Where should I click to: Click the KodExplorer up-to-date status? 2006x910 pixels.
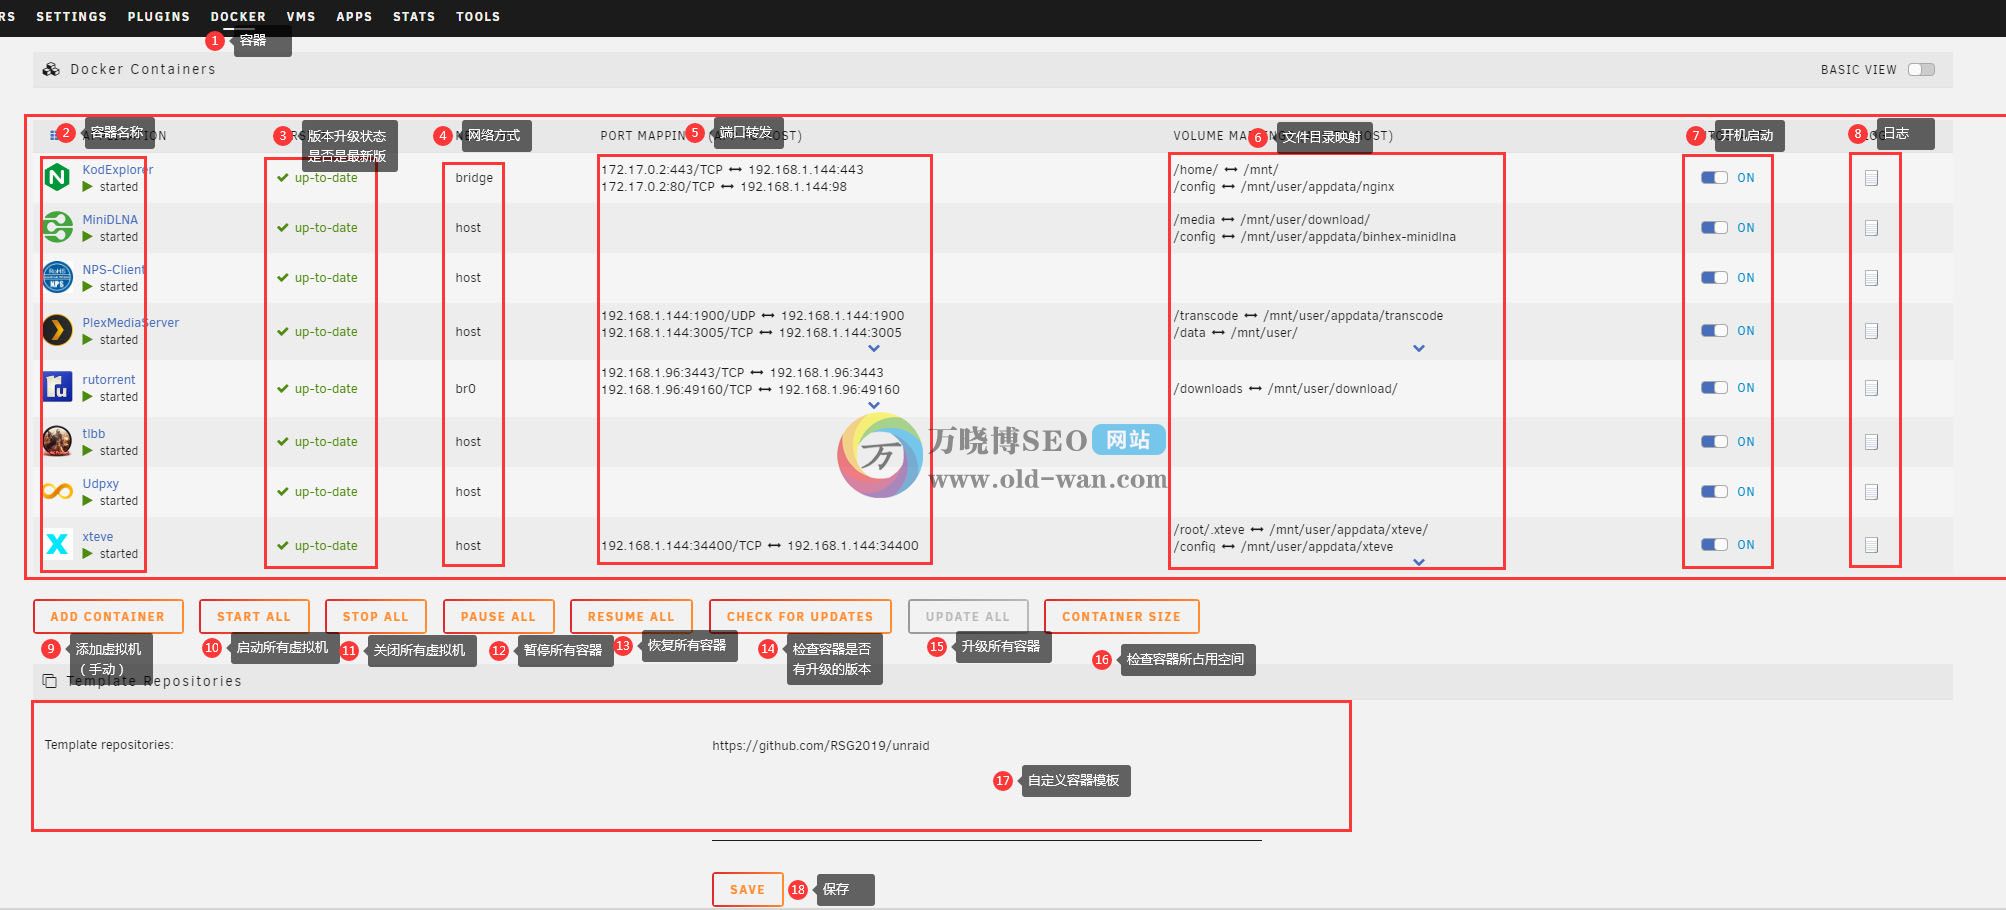point(317,178)
